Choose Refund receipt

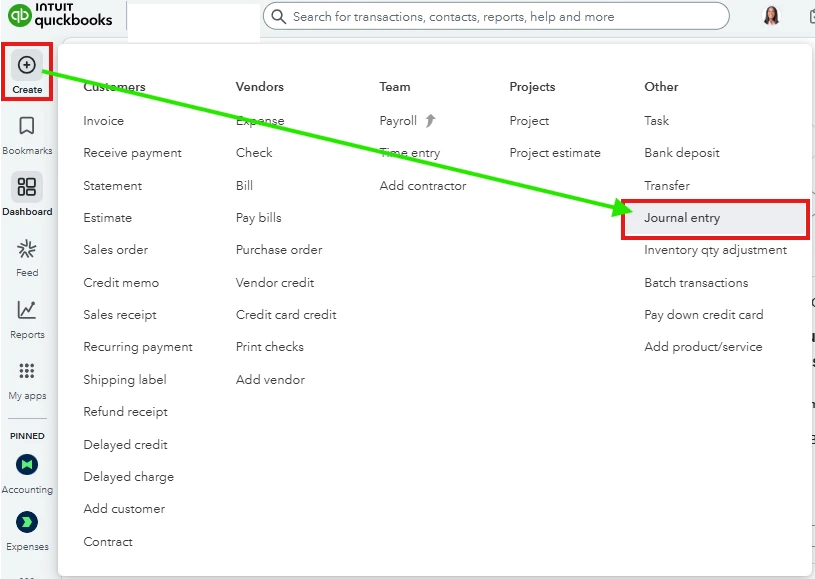click(x=125, y=412)
